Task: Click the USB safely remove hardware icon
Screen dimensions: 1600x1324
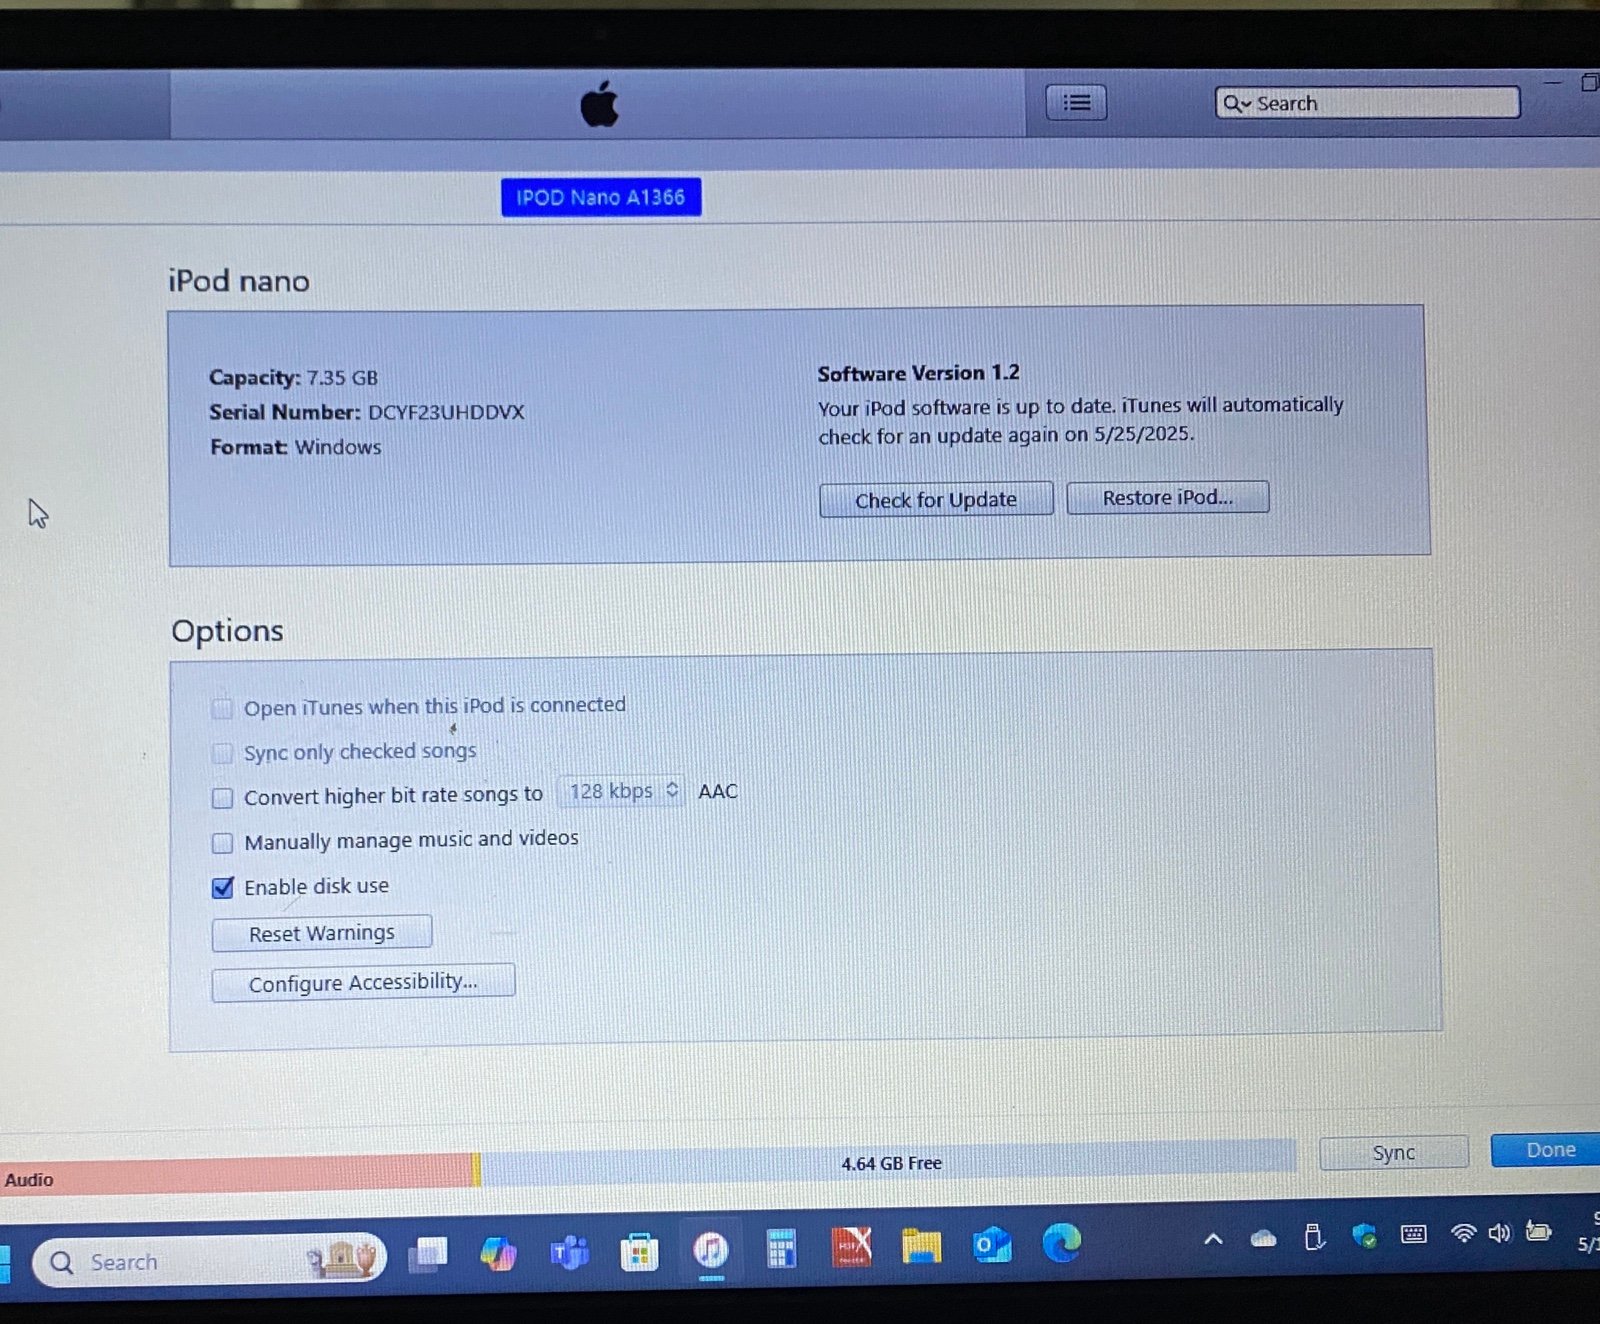Action: point(1314,1238)
